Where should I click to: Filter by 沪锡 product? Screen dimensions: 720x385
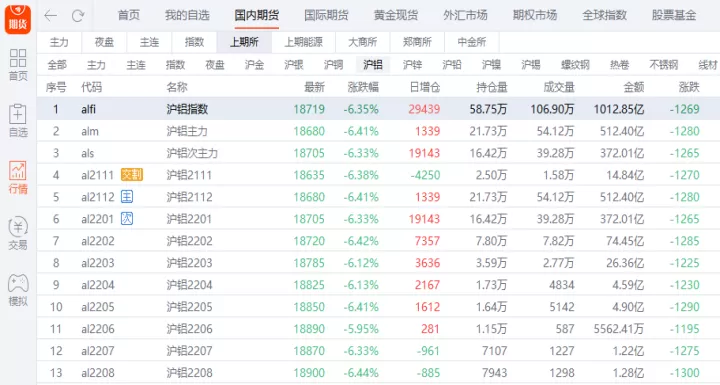(531, 65)
